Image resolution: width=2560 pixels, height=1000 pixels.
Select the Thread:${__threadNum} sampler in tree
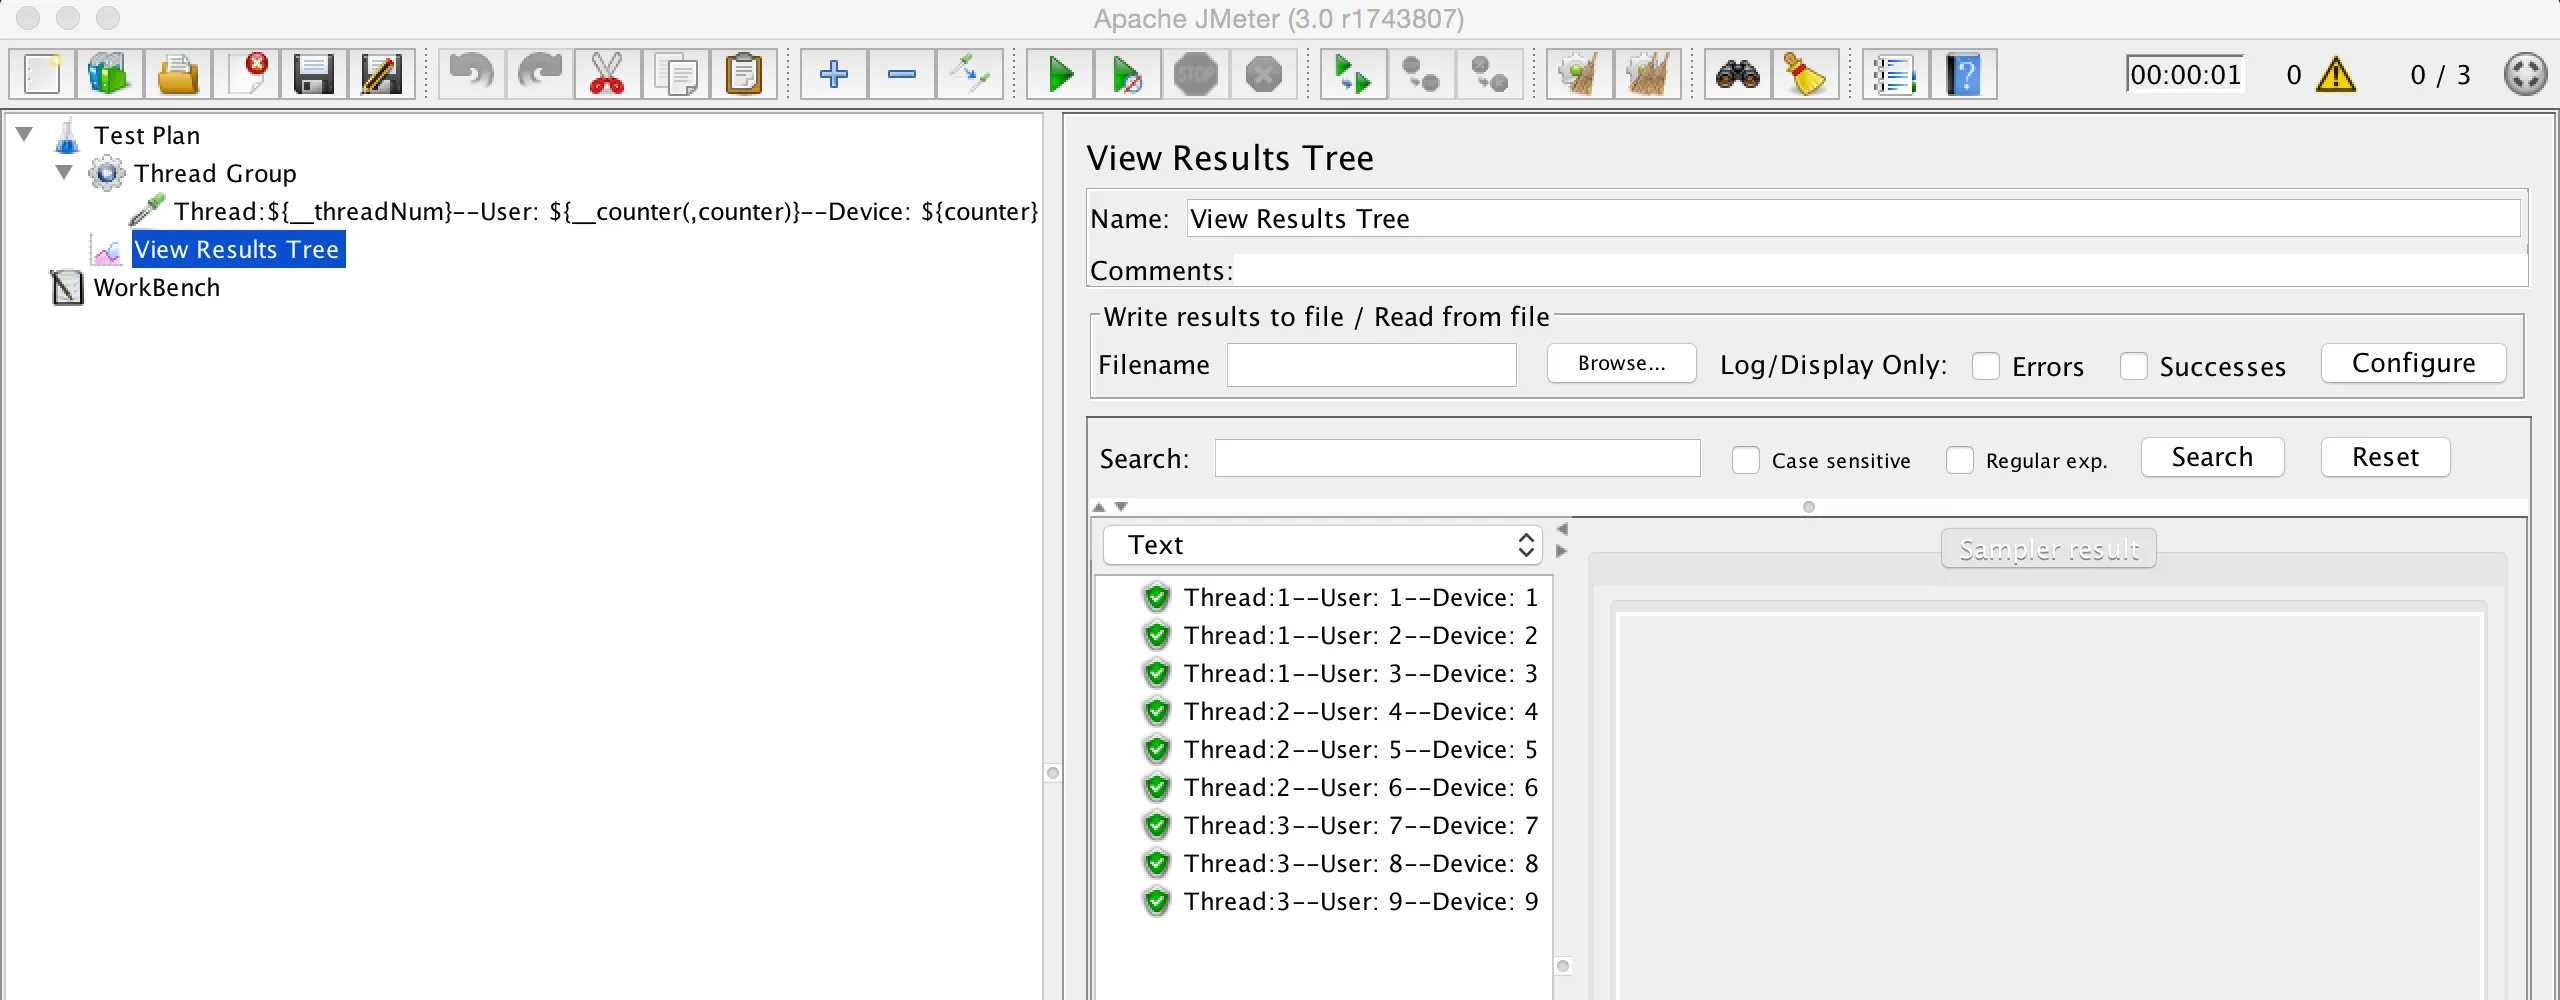point(606,211)
